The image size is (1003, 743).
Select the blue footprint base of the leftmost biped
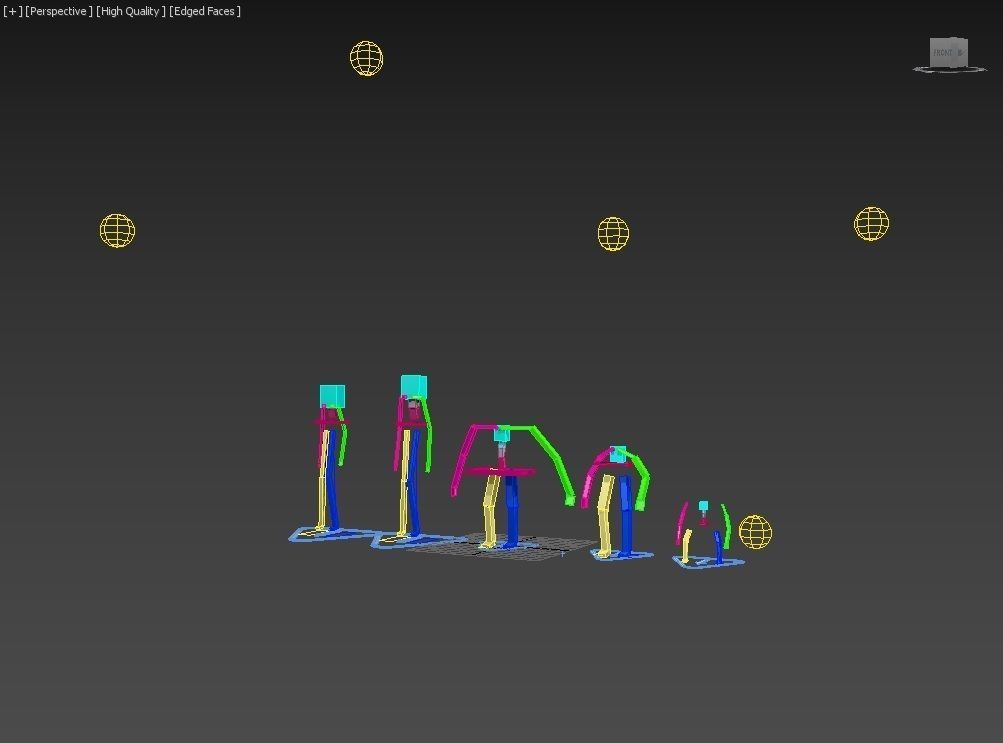pyautogui.click(x=333, y=534)
